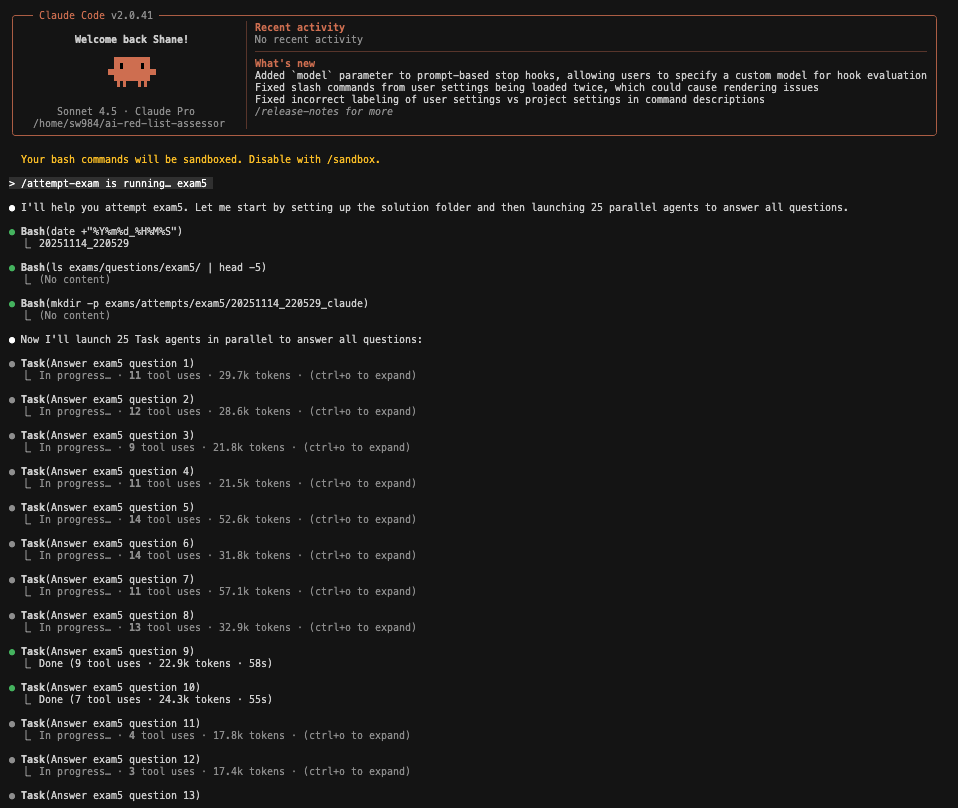Select the "Recent activity" heading
This screenshot has width=958, height=808.
(299, 28)
